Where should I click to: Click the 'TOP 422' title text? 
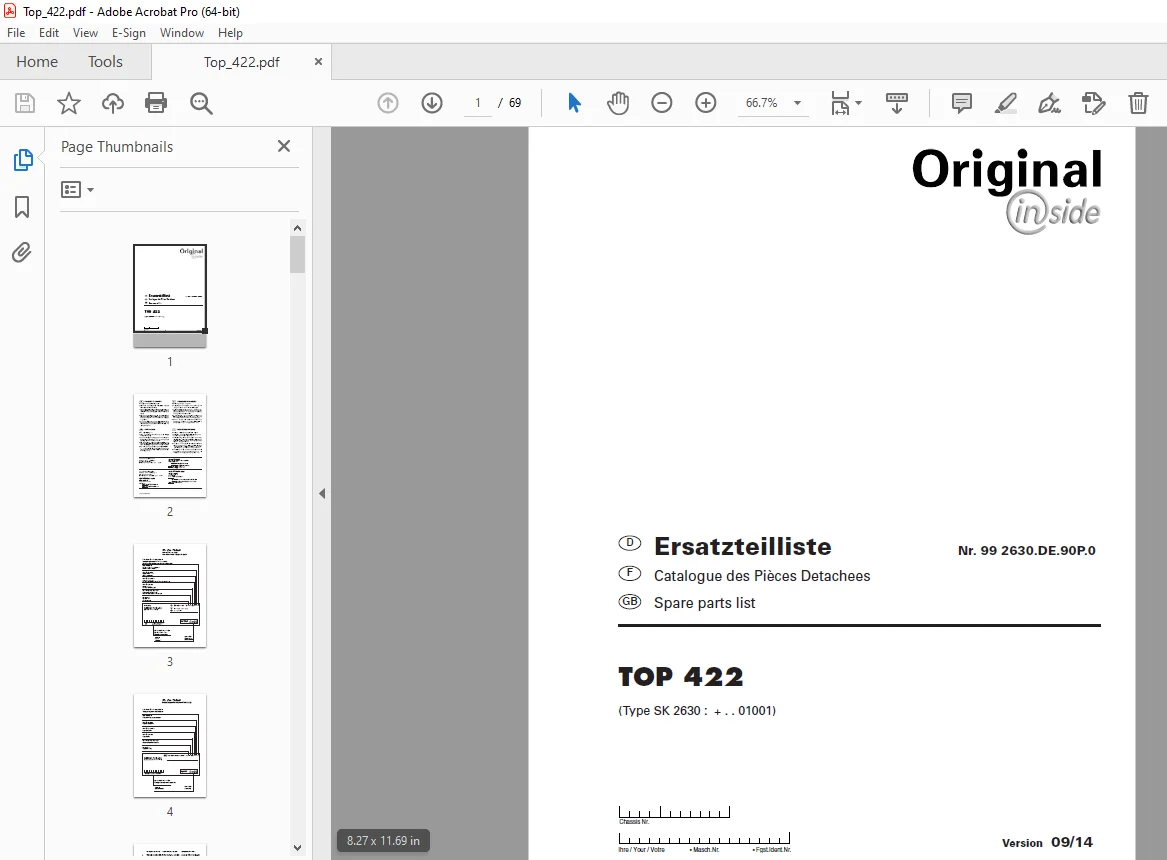point(680,676)
